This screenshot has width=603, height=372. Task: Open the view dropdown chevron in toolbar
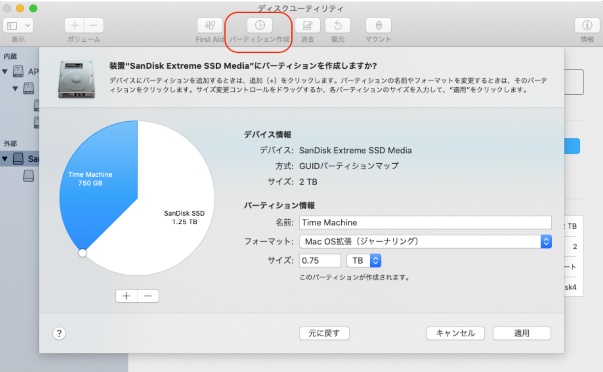(27, 26)
